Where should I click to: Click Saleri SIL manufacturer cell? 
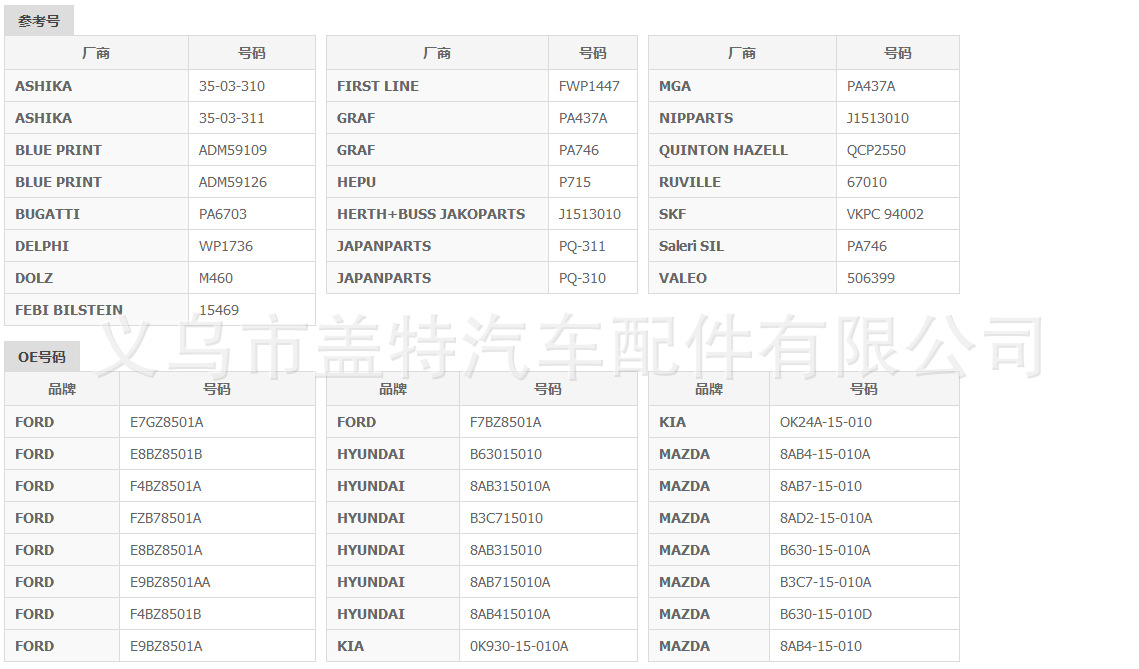[x=742, y=246]
